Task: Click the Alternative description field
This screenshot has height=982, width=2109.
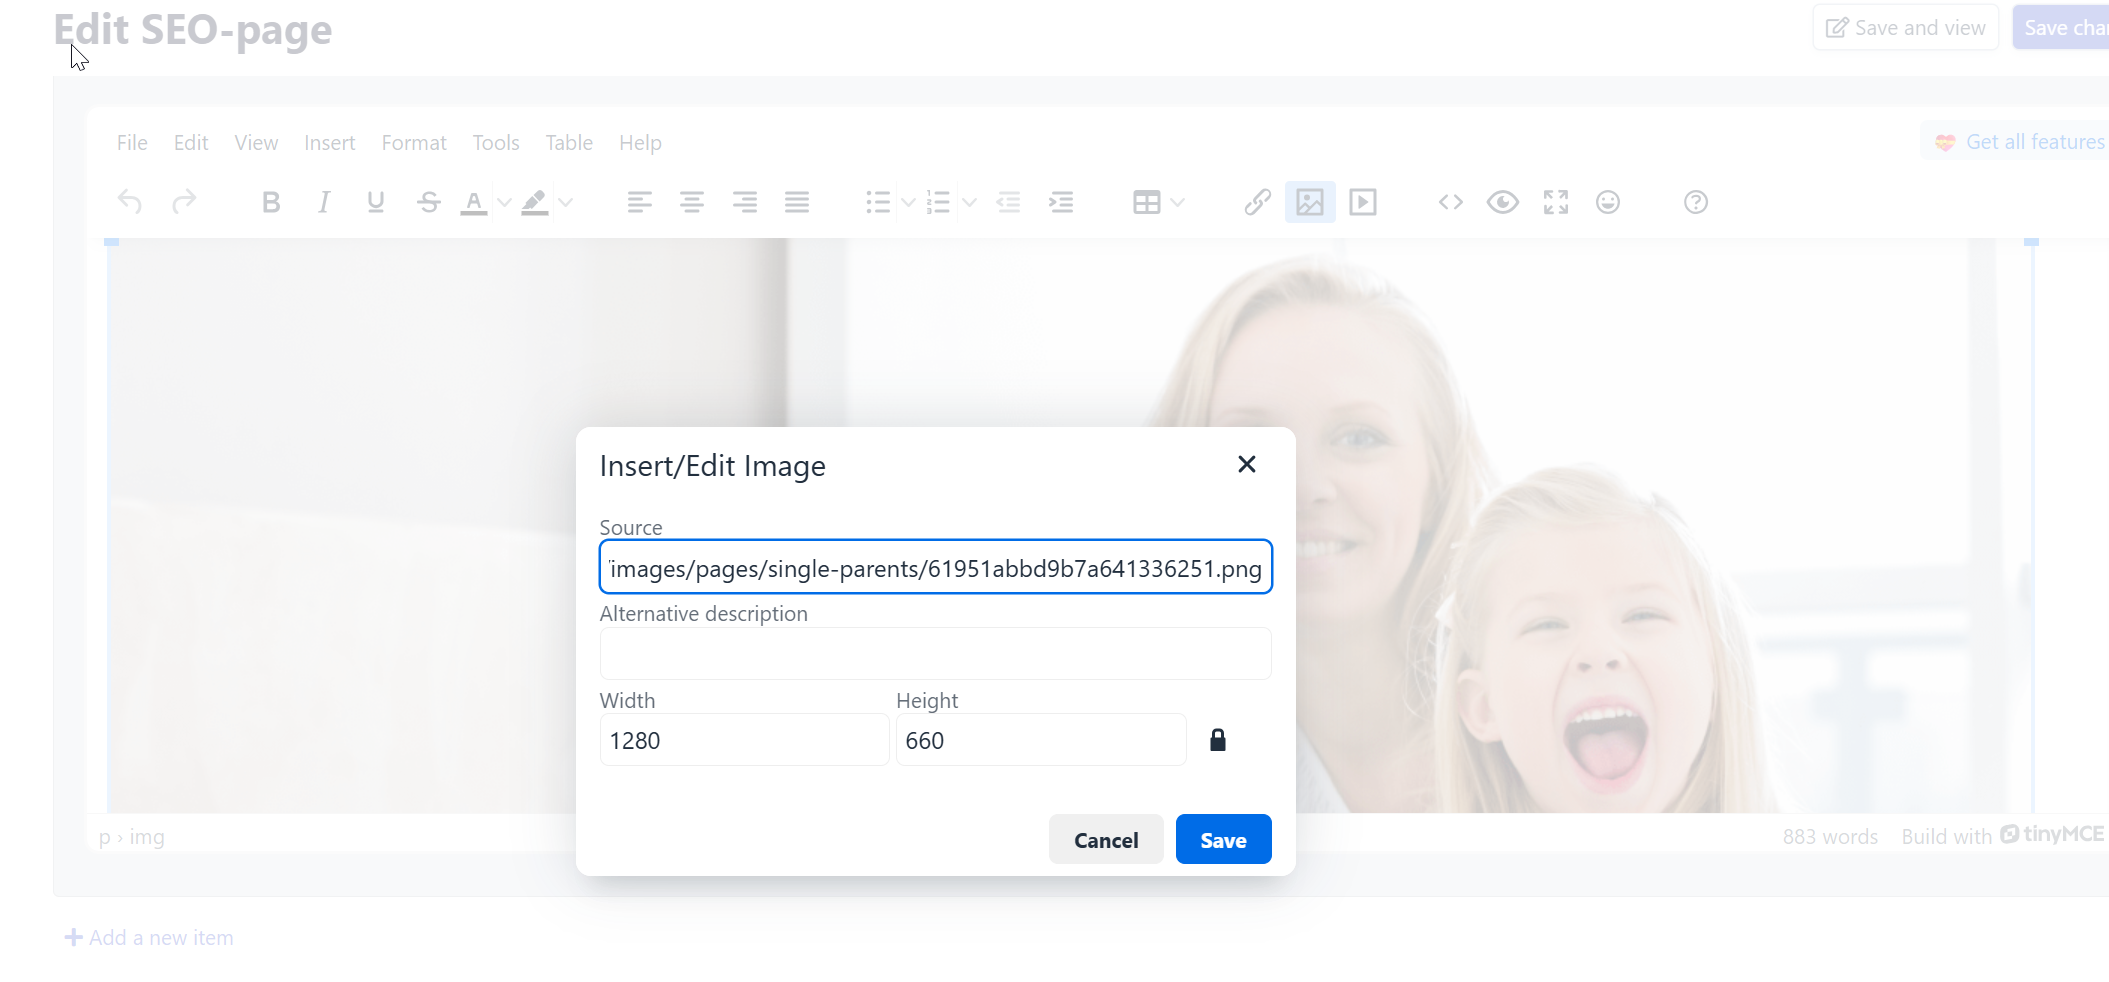Action: click(x=936, y=653)
